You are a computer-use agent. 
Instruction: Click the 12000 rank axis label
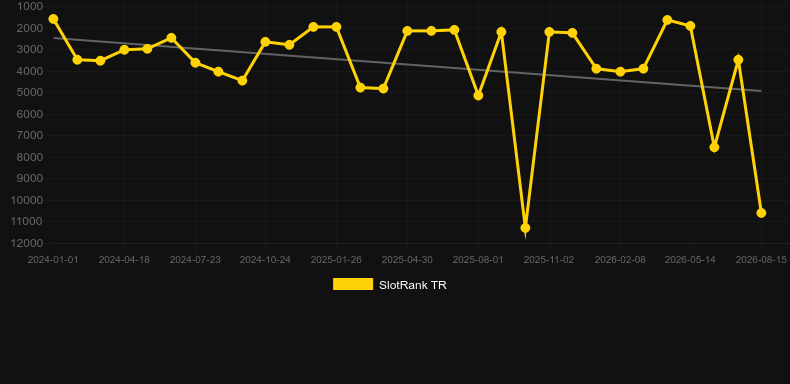[27, 243]
